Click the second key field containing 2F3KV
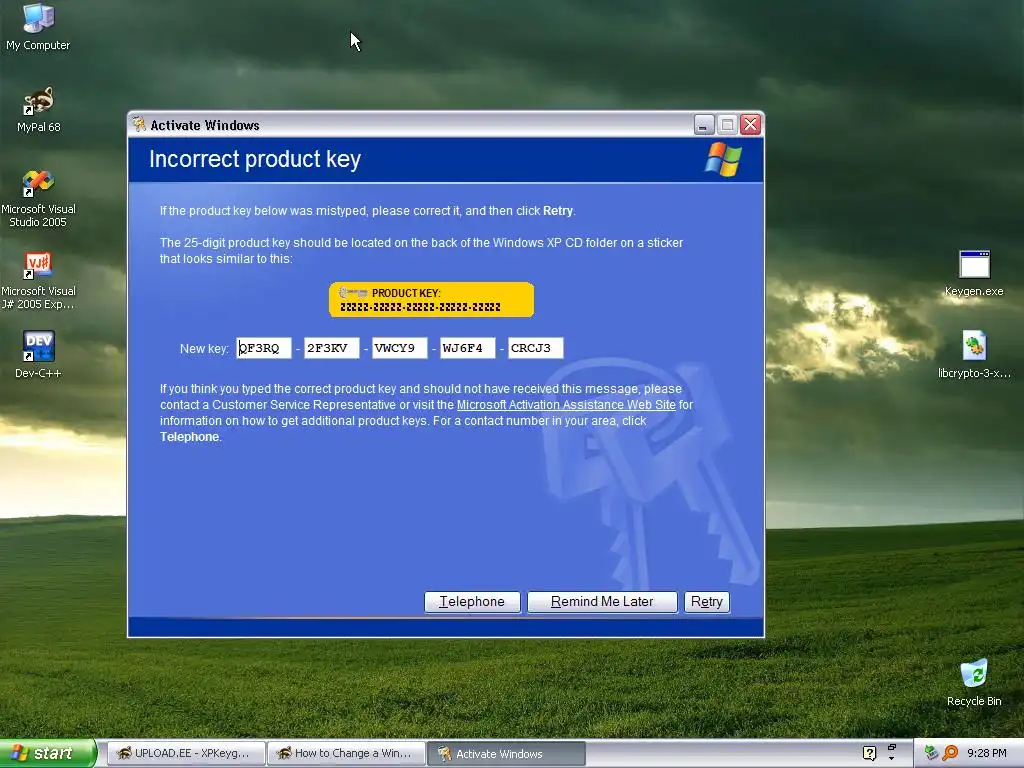The width and height of the screenshot is (1024, 768). [332, 348]
